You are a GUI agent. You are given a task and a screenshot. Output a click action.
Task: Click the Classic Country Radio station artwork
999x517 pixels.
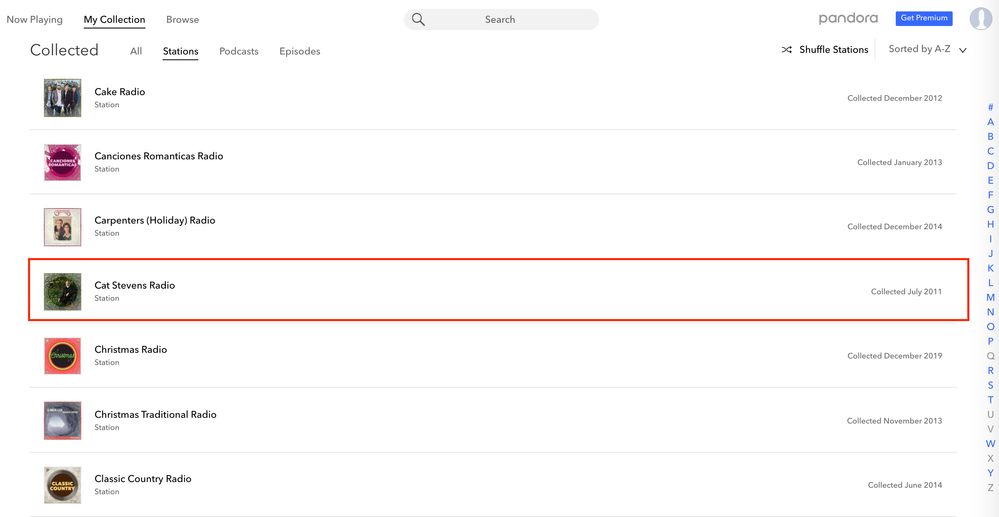(x=62, y=485)
